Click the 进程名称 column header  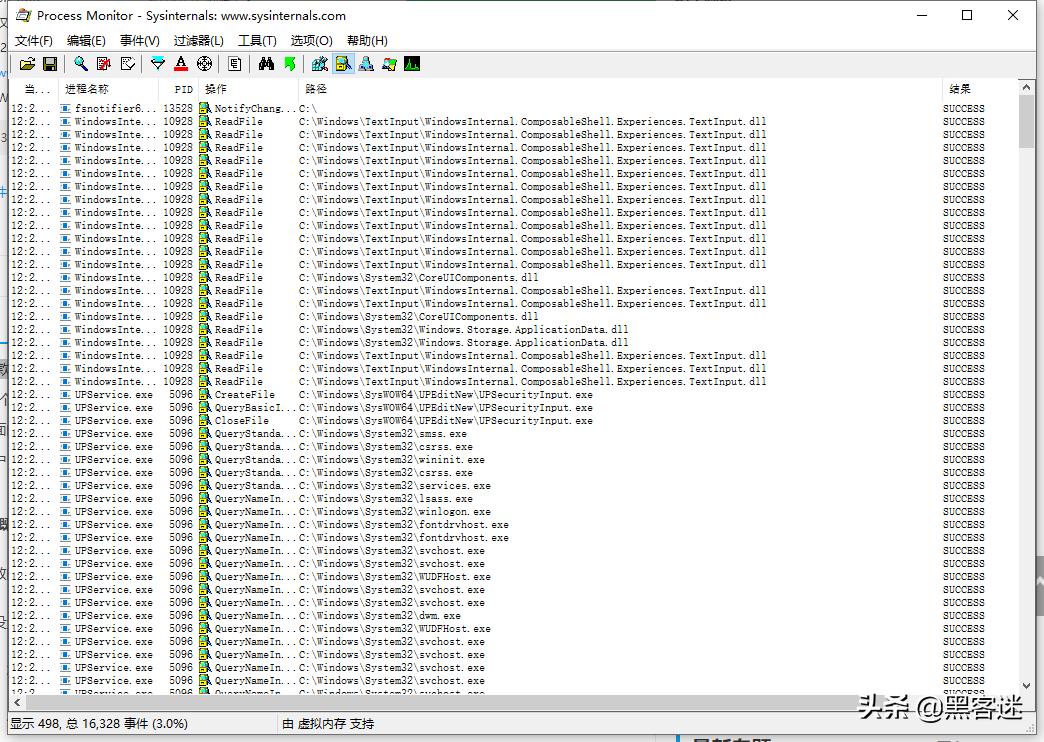(109, 89)
